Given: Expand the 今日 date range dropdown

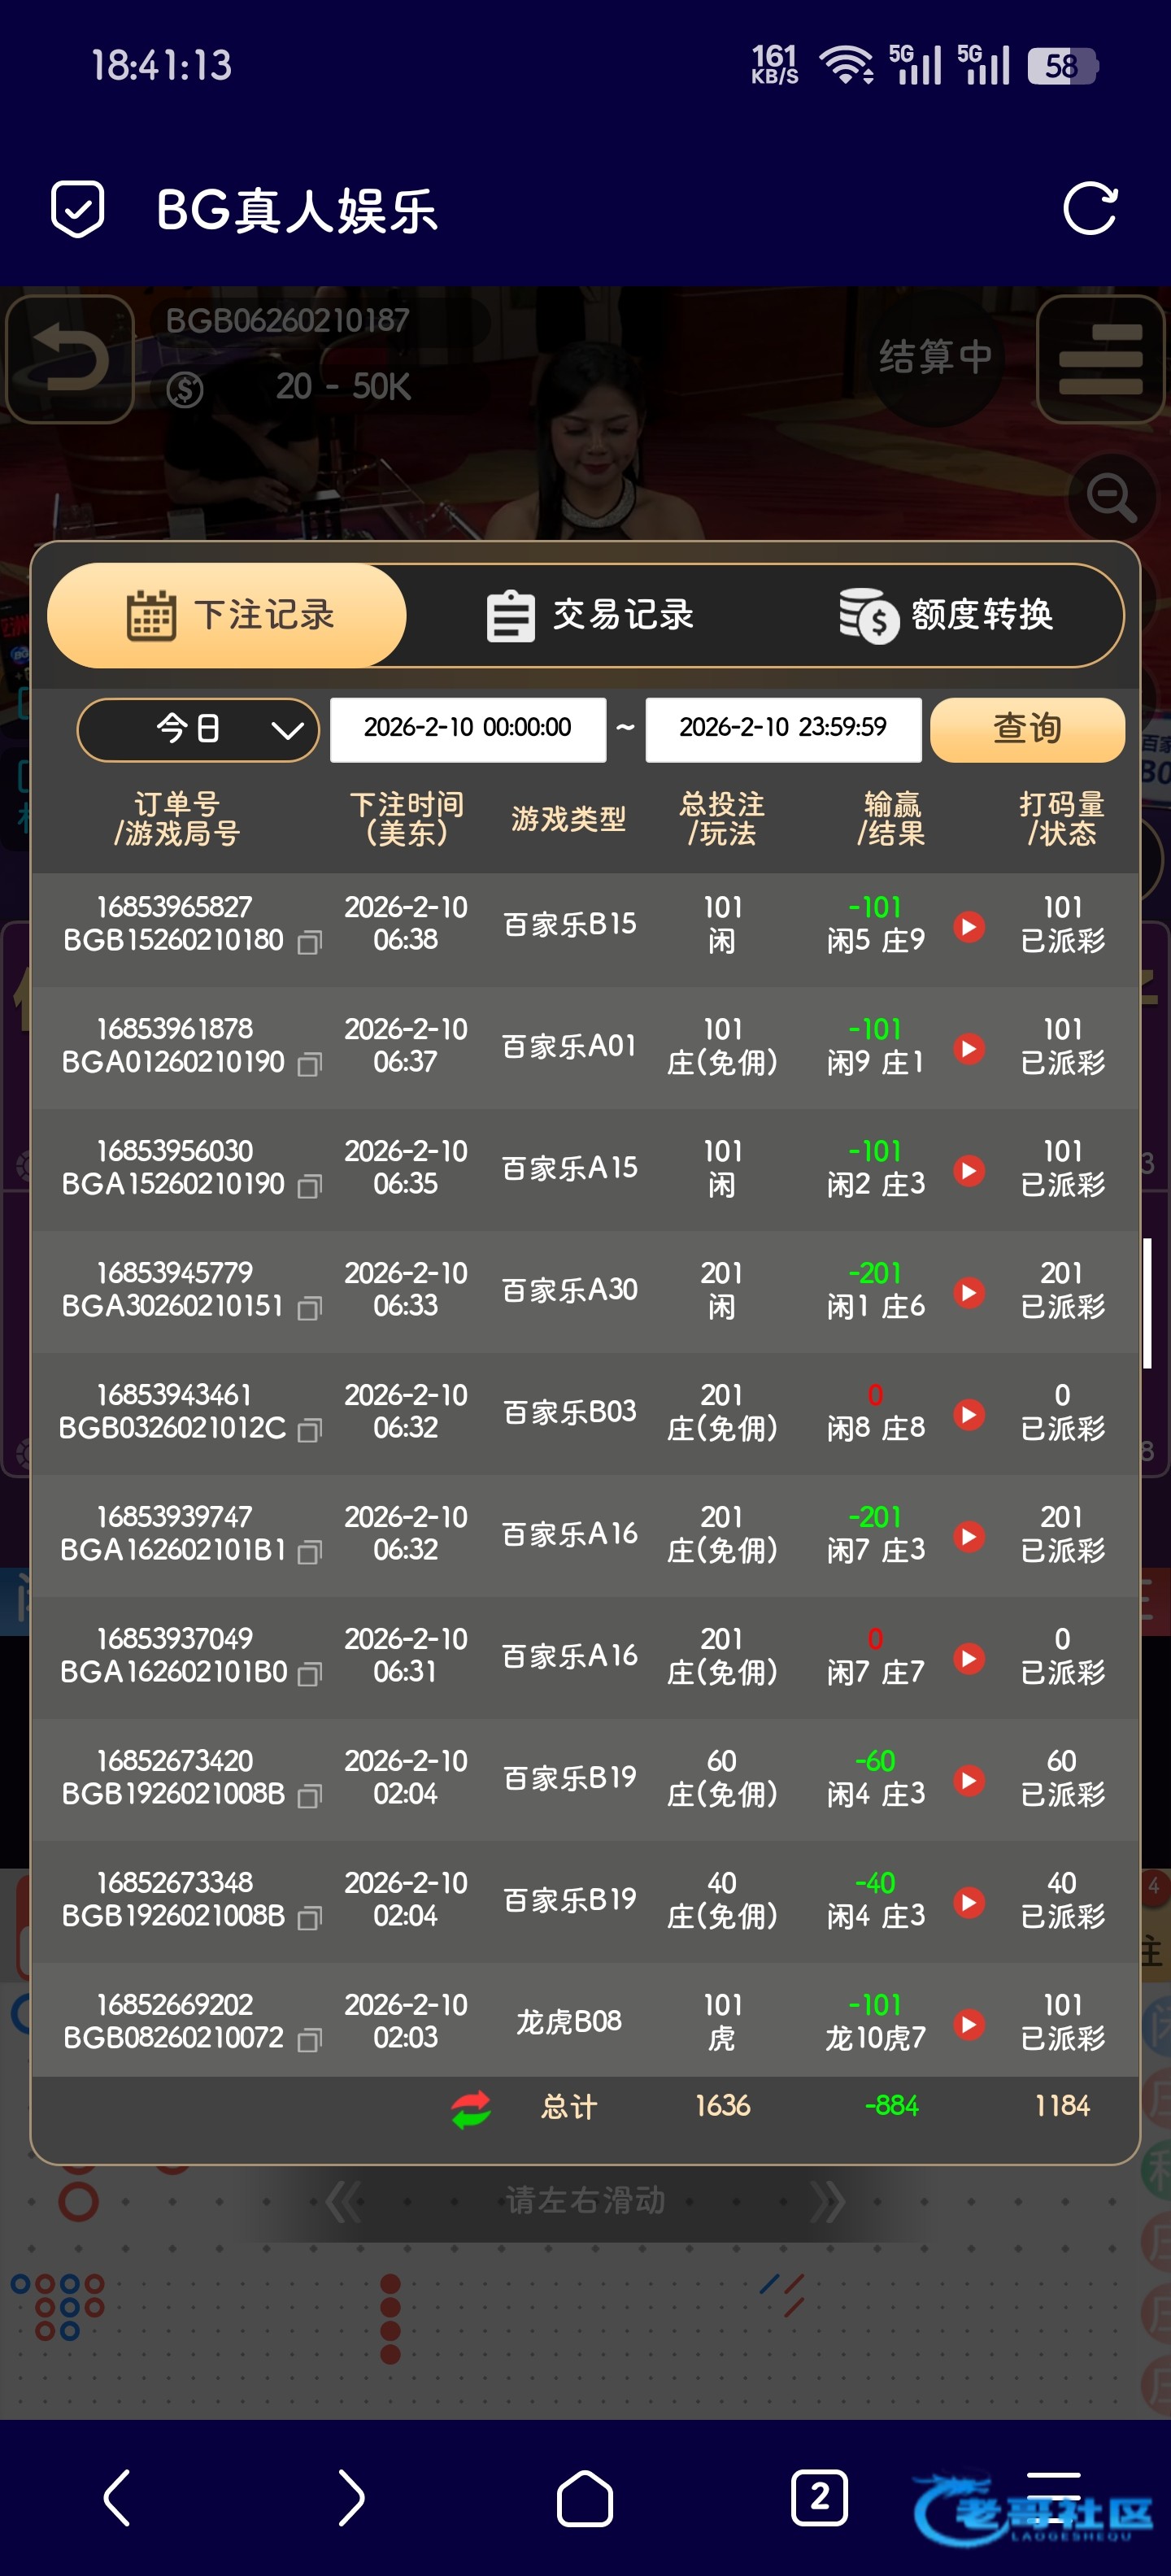Looking at the screenshot, I should tap(198, 729).
